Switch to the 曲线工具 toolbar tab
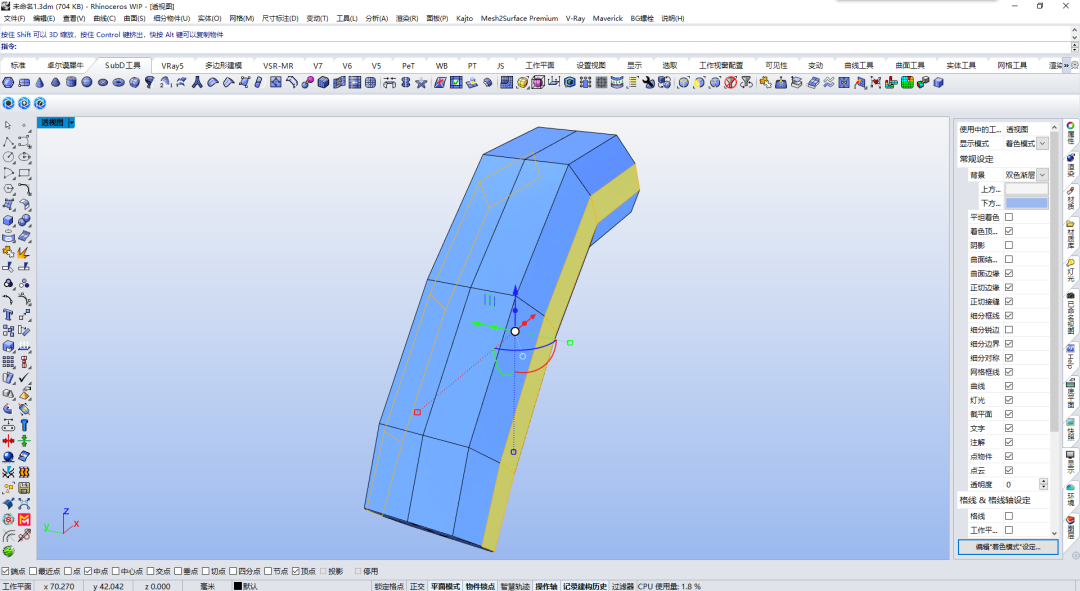The height and width of the screenshot is (591, 1080). coord(859,65)
